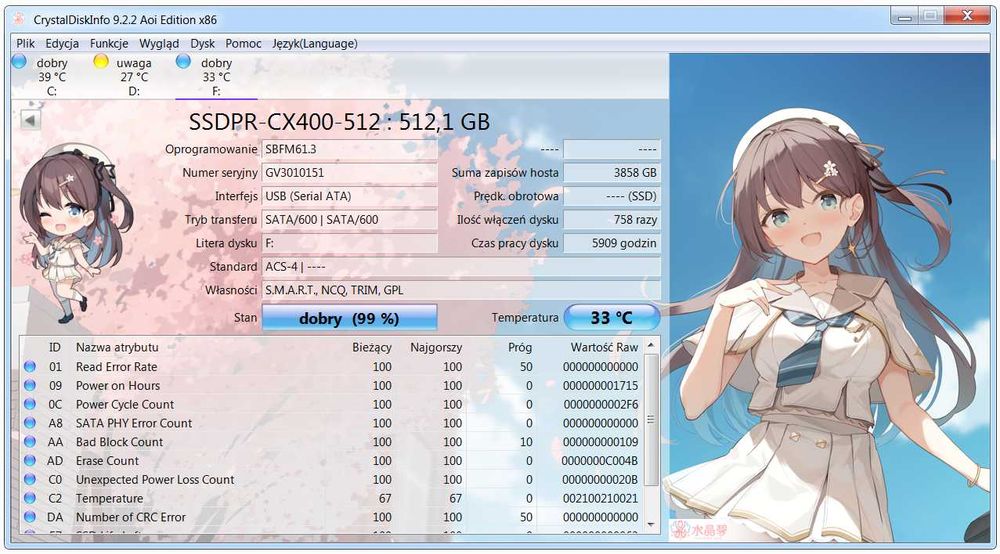Open the Wygląd menu
Viewport: 1000px width, 554px height.
[159, 43]
